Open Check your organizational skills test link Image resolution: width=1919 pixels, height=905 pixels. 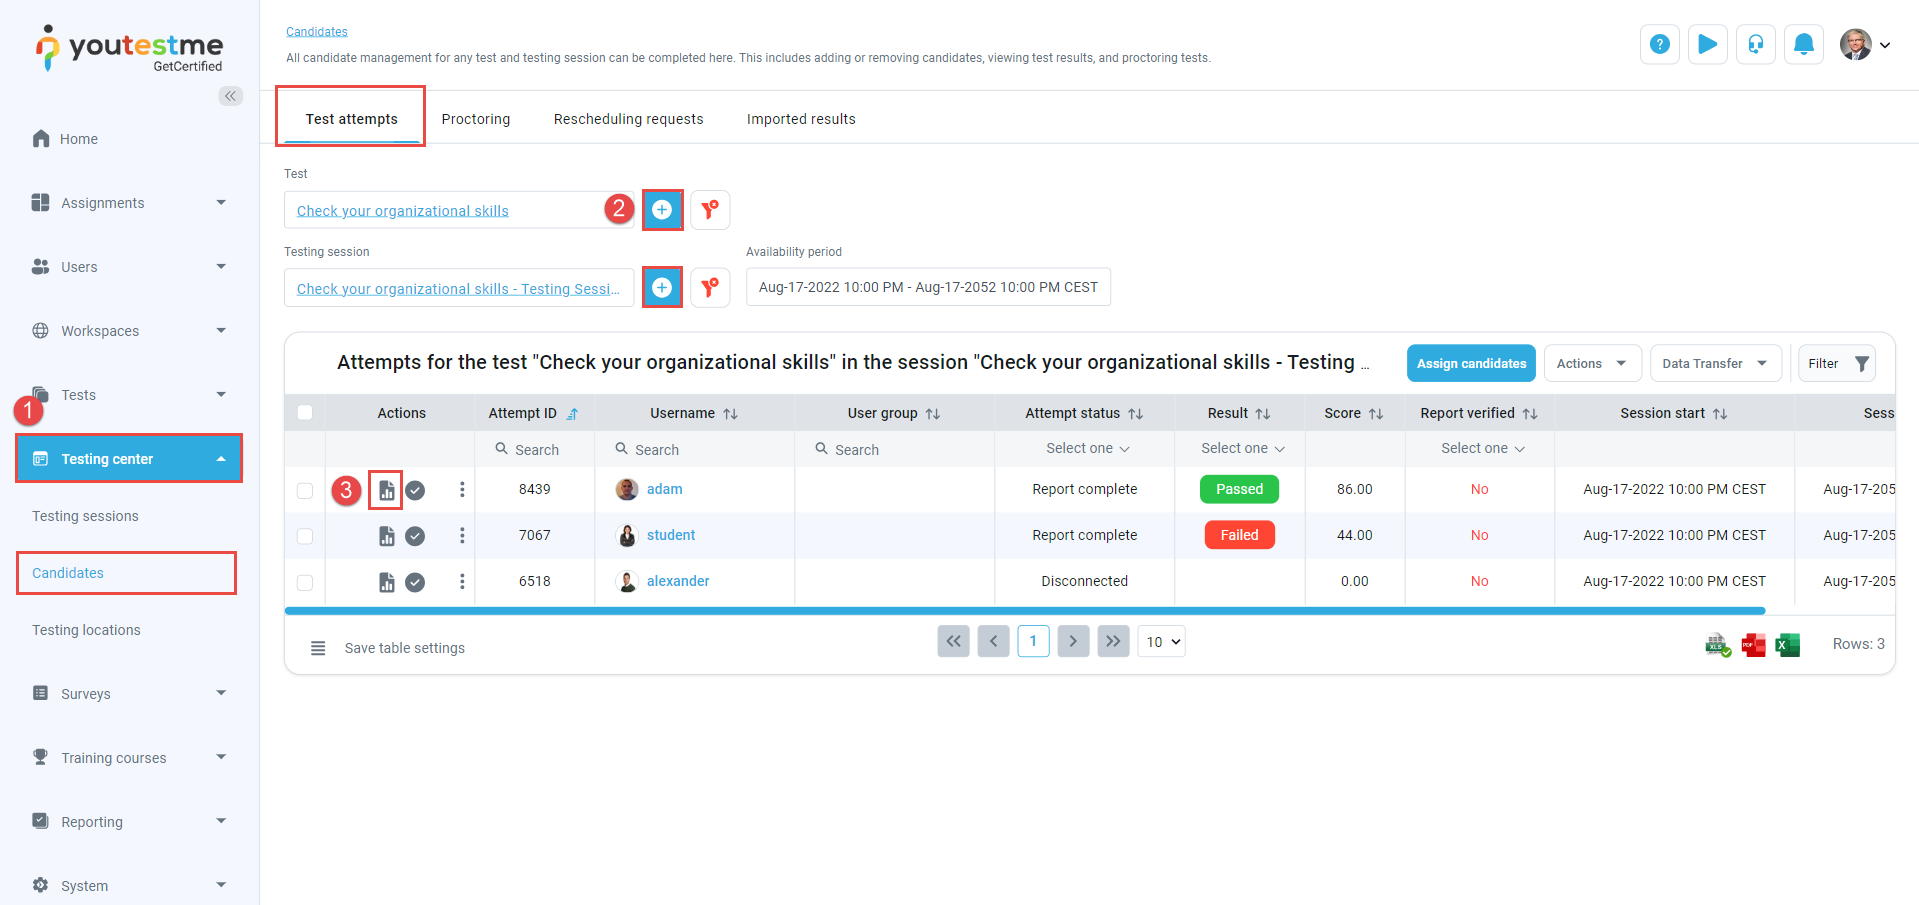click(x=402, y=211)
